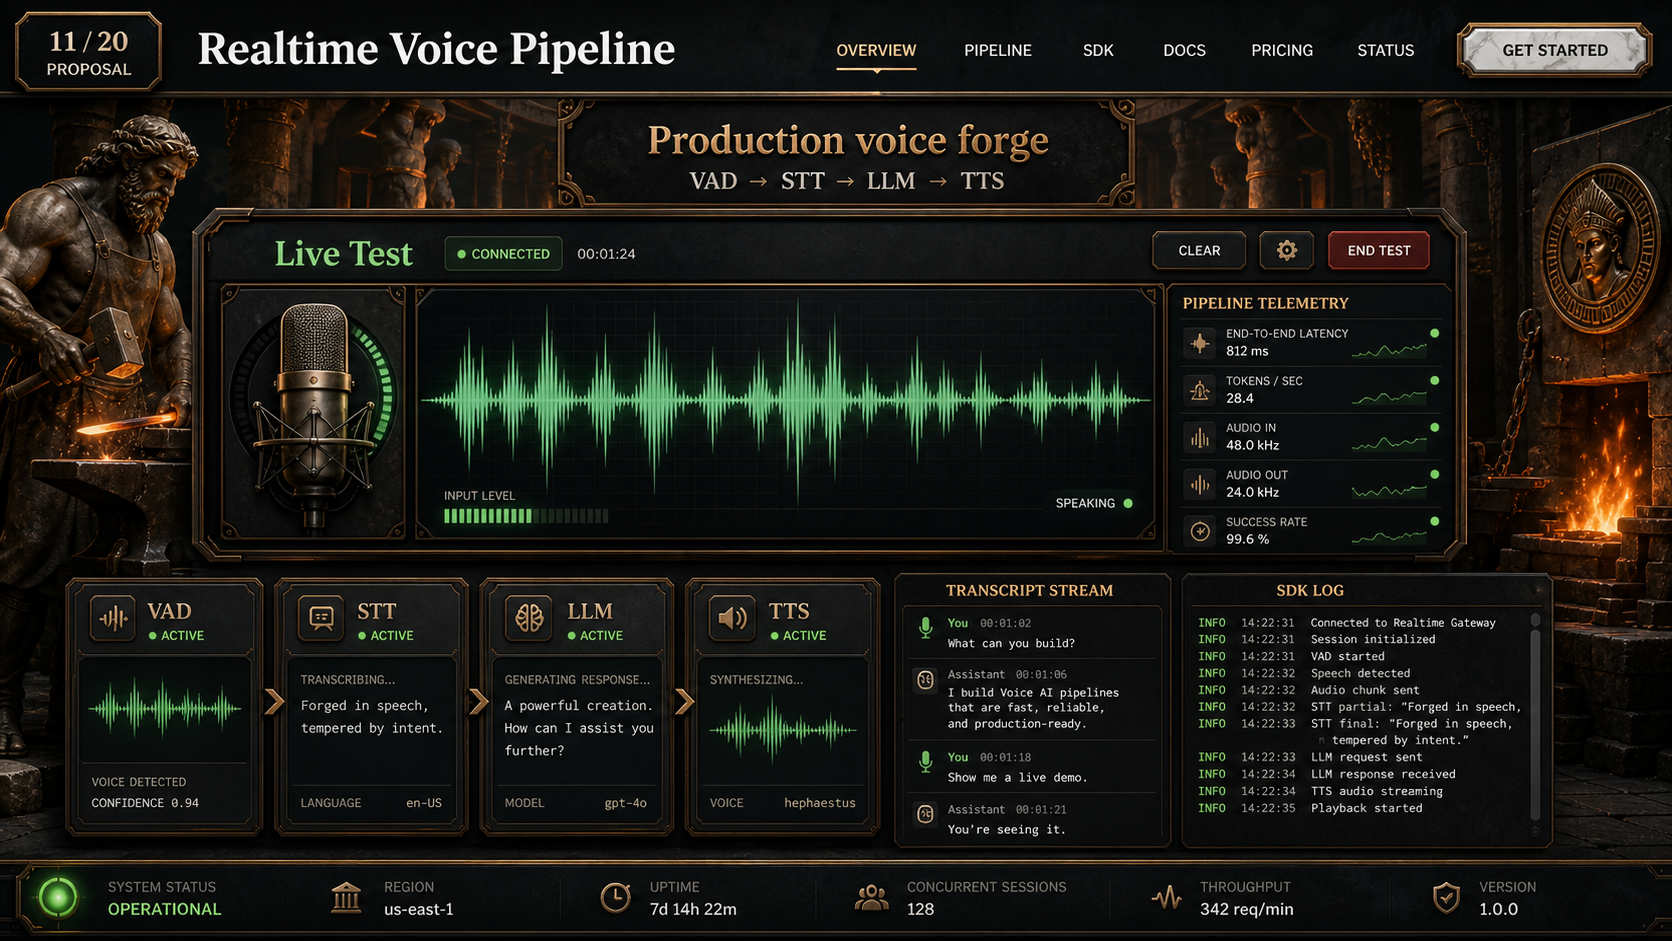Click the End-to-End Latency telemetry icon
The image size is (1672, 941).
[1199, 342]
